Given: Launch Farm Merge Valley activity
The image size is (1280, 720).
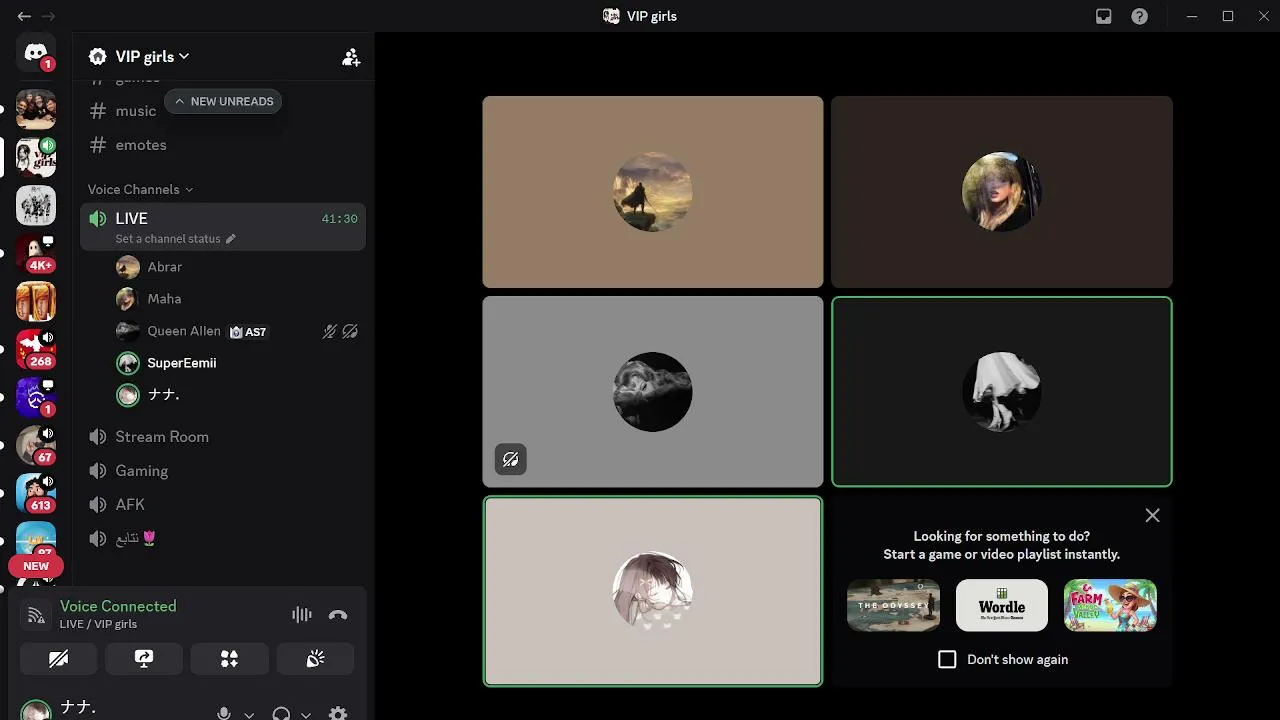Looking at the screenshot, I should click(x=1110, y=605).
